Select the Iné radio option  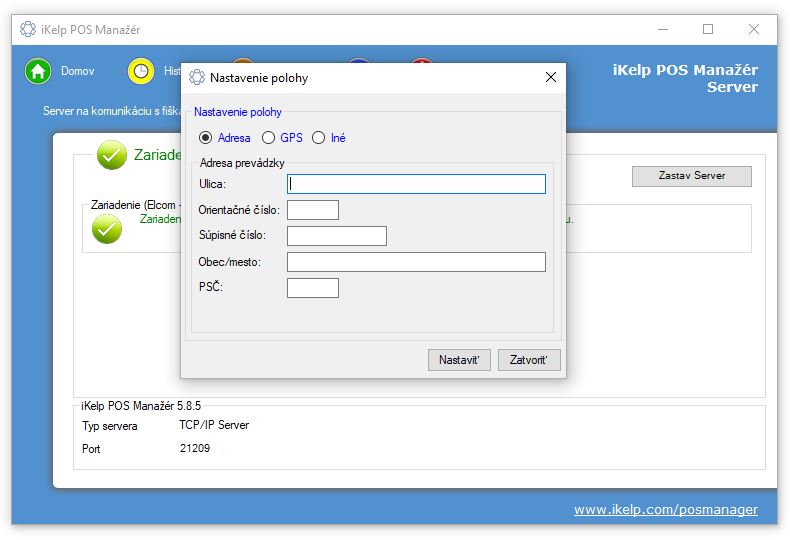pos(319,138)
